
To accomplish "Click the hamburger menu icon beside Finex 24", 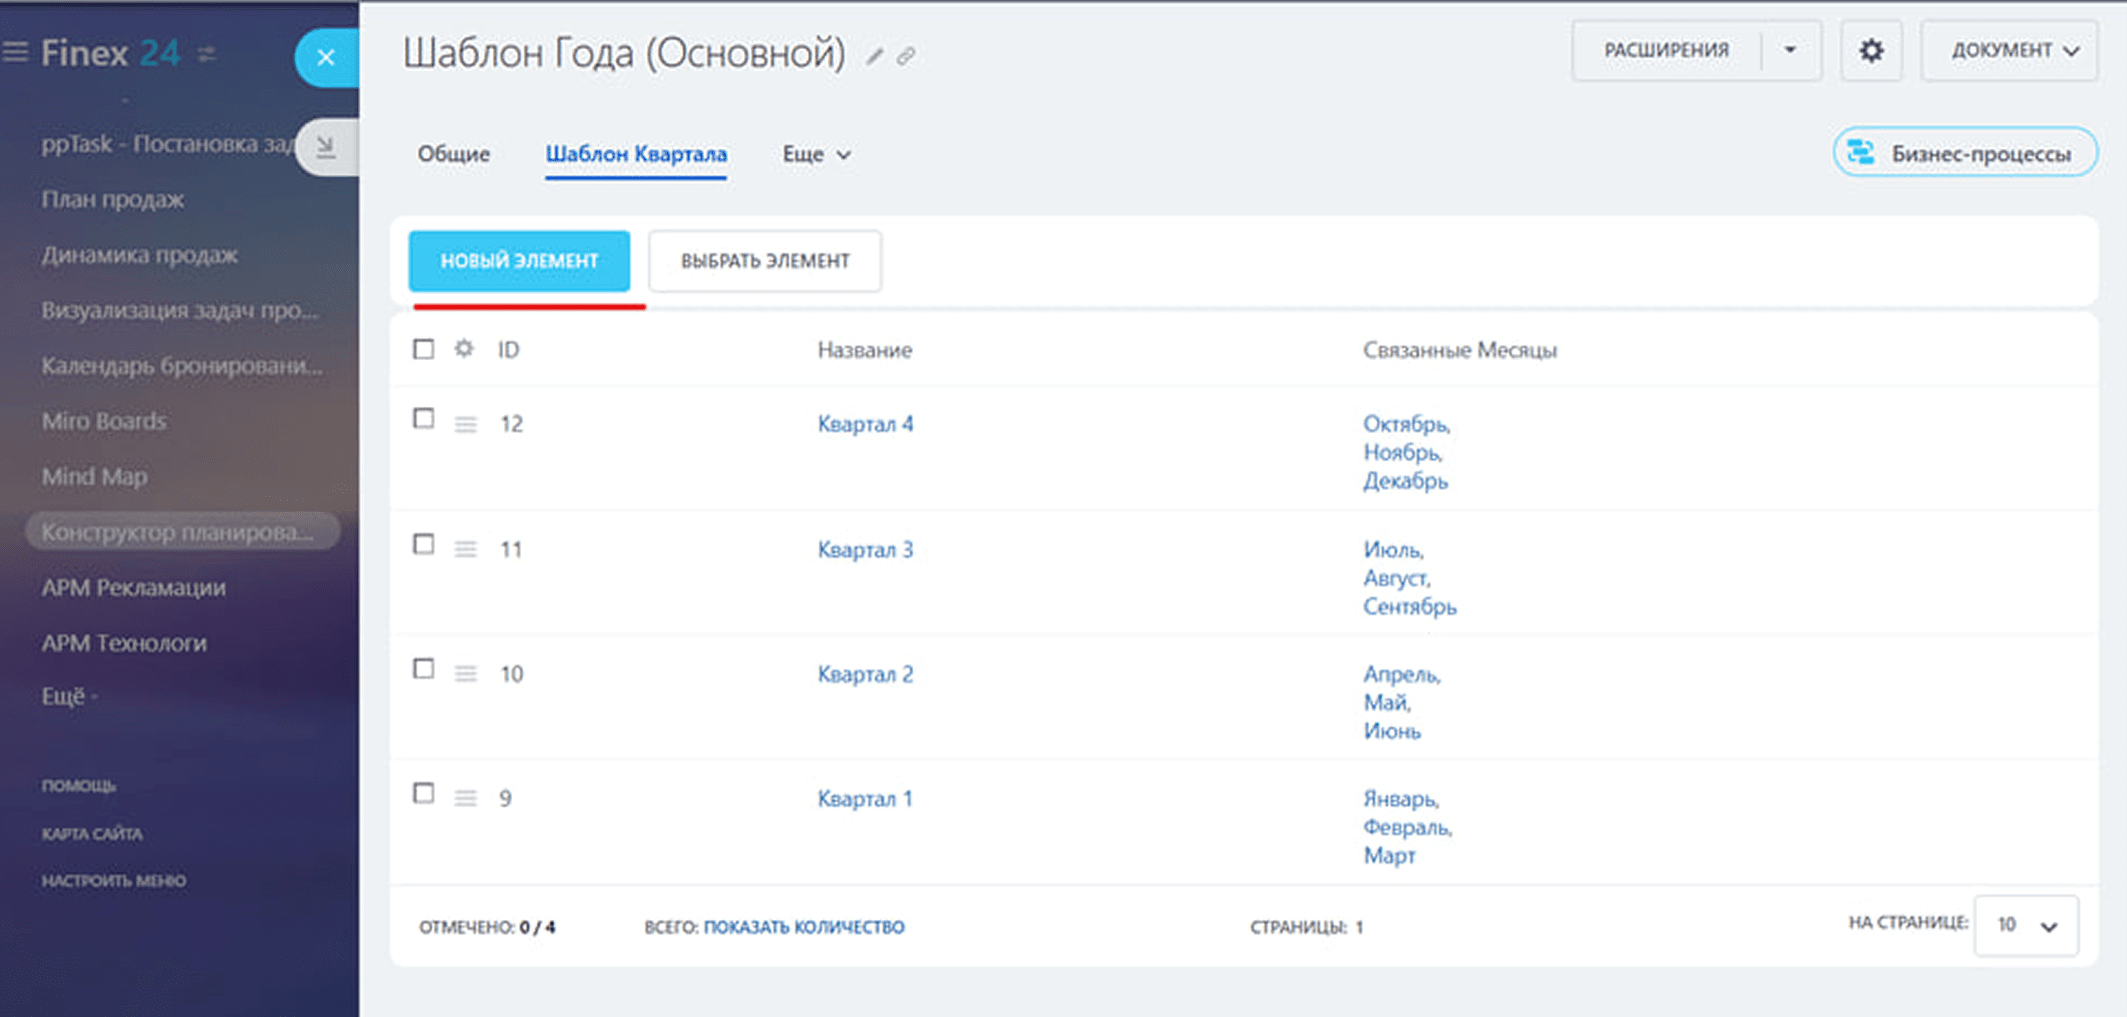I will pos(16,52).
